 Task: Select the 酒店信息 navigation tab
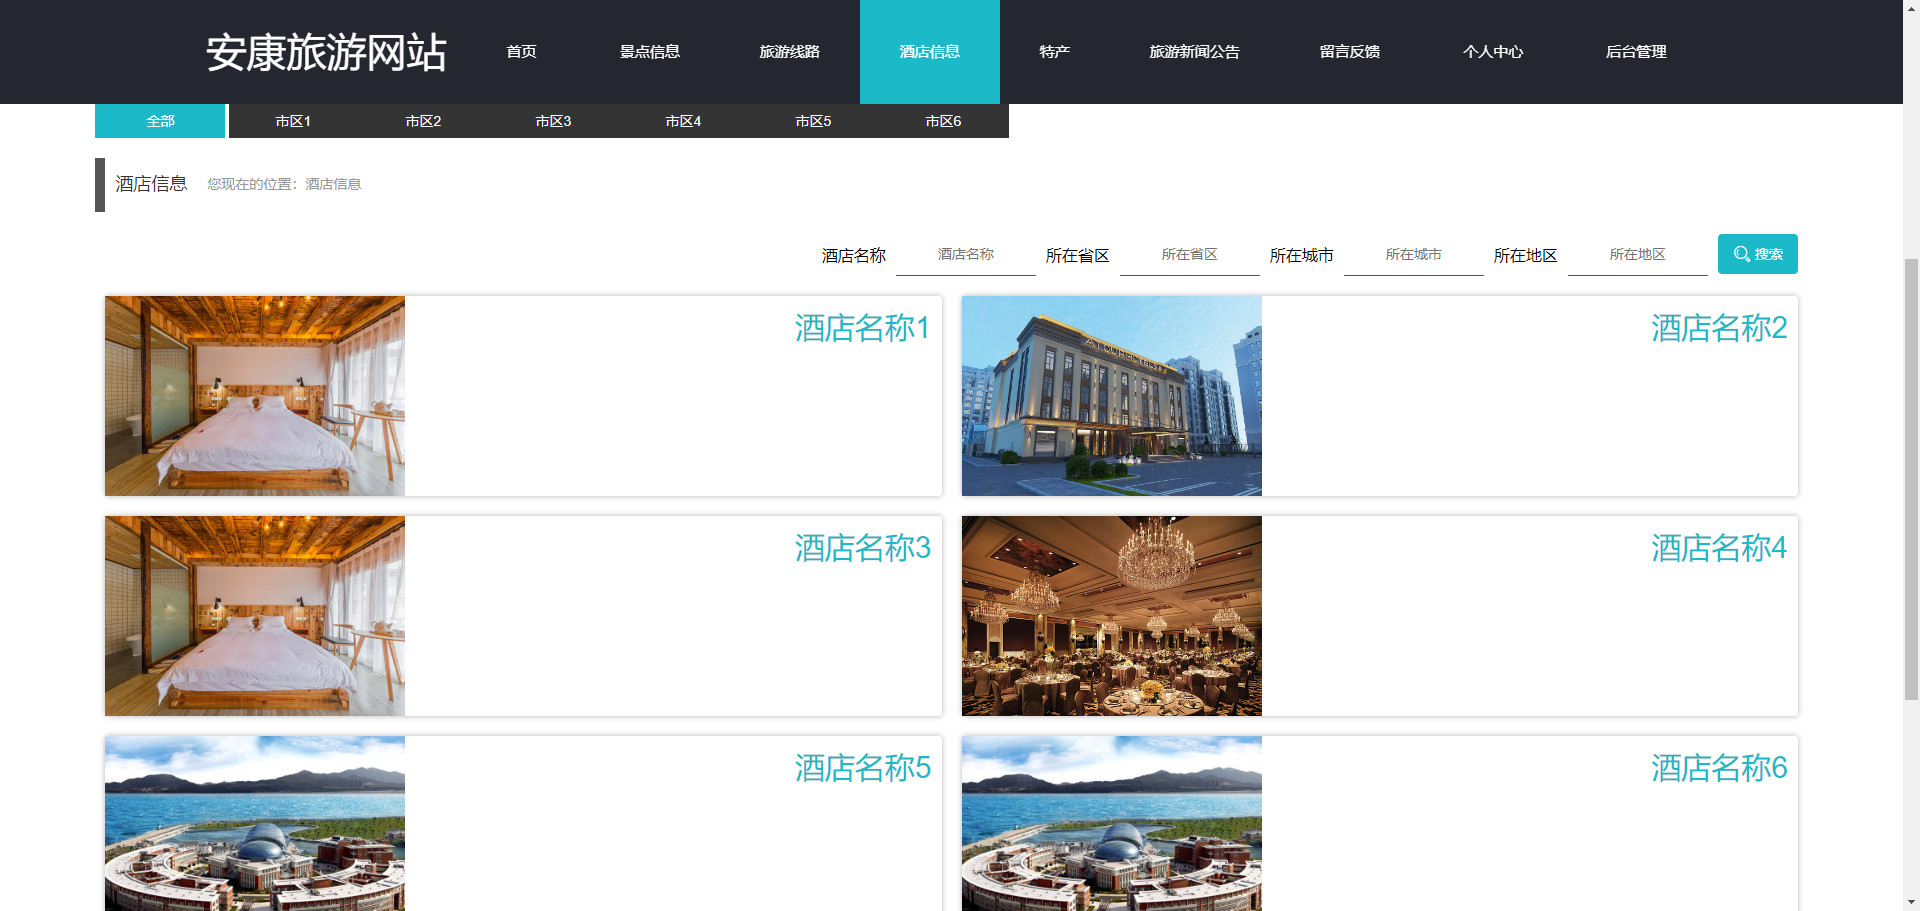coord(930,52)
